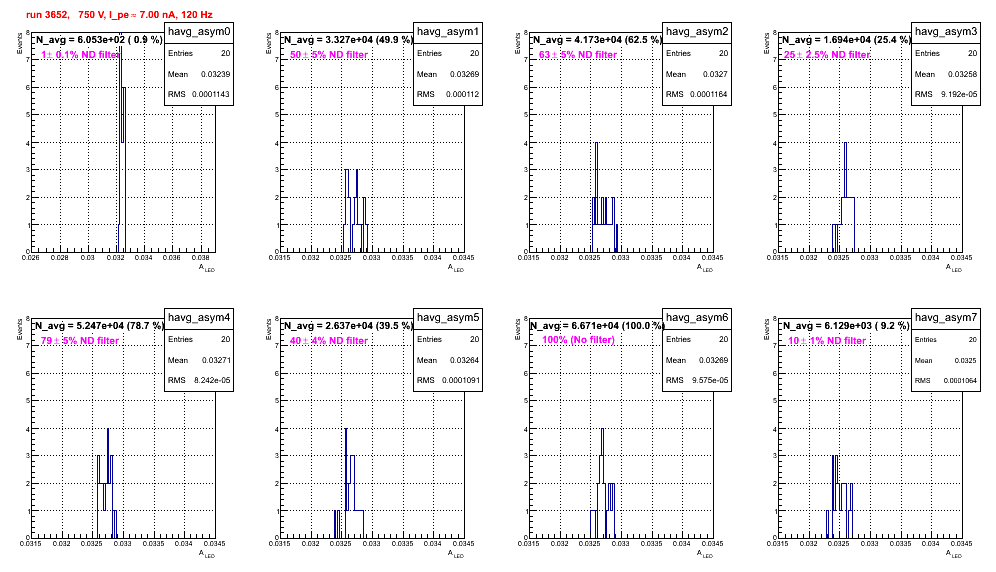Screen dimensions: 996x572
Task: Click N_avg = 3.327e+04 label
Action: (348, 40)
